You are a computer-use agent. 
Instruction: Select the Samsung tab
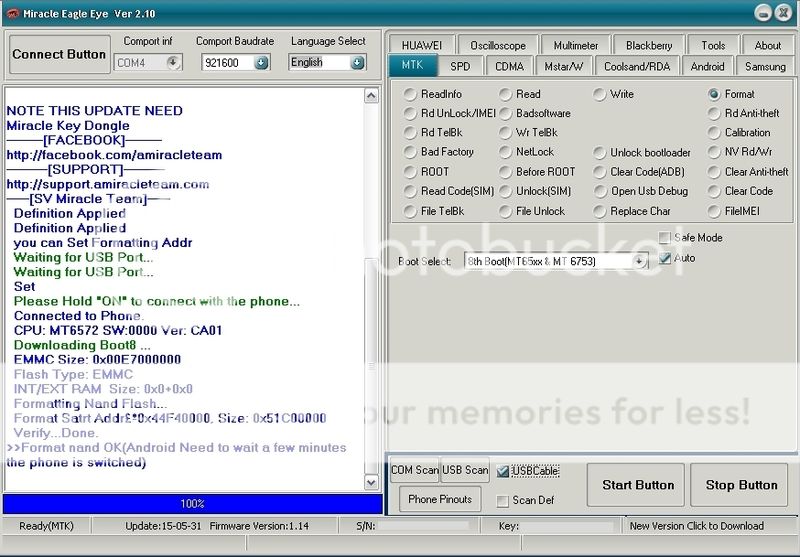[x=765, y=66]
